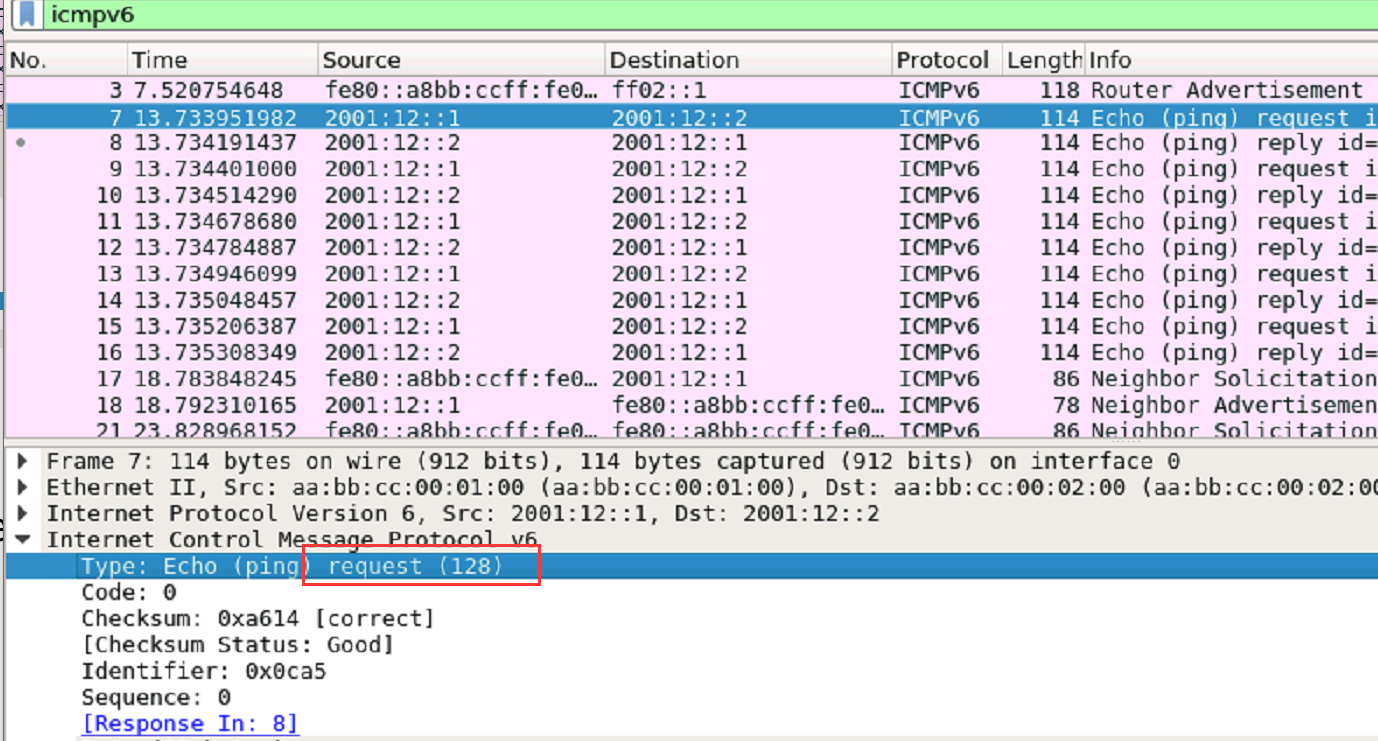Select packet 10 at time 13.734514290
Image resolution: width=1378 pixels, height=741 pixels.
[692, 195]
